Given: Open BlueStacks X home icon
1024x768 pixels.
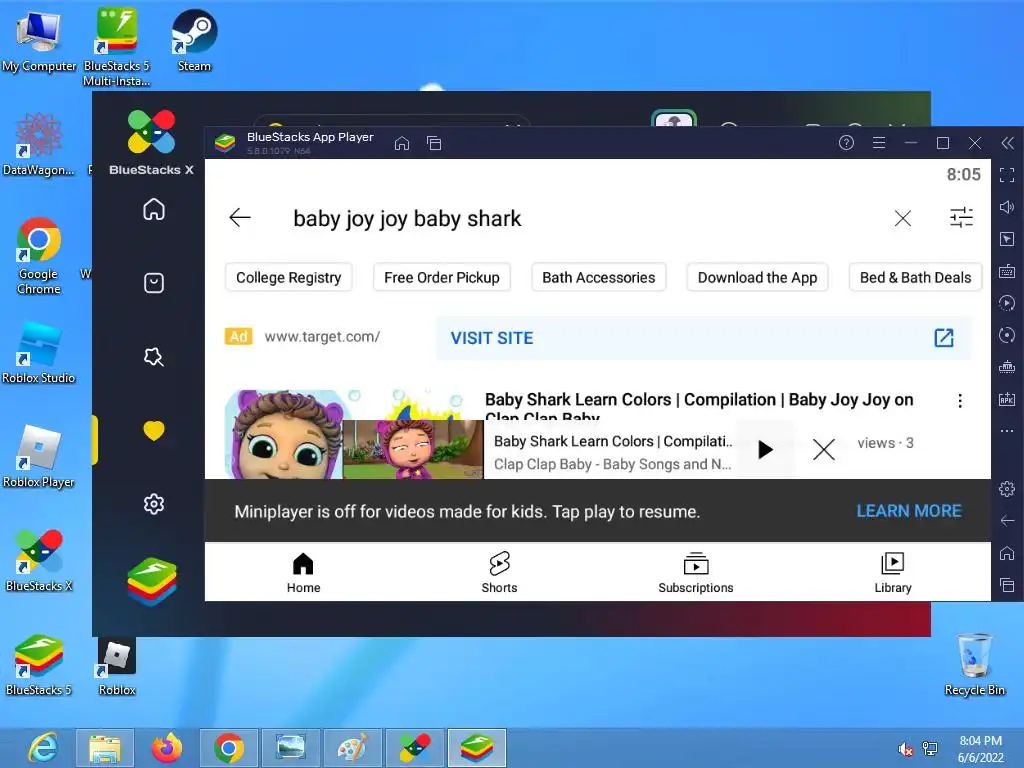Looking at the screenshot, I should pos(154,209).
